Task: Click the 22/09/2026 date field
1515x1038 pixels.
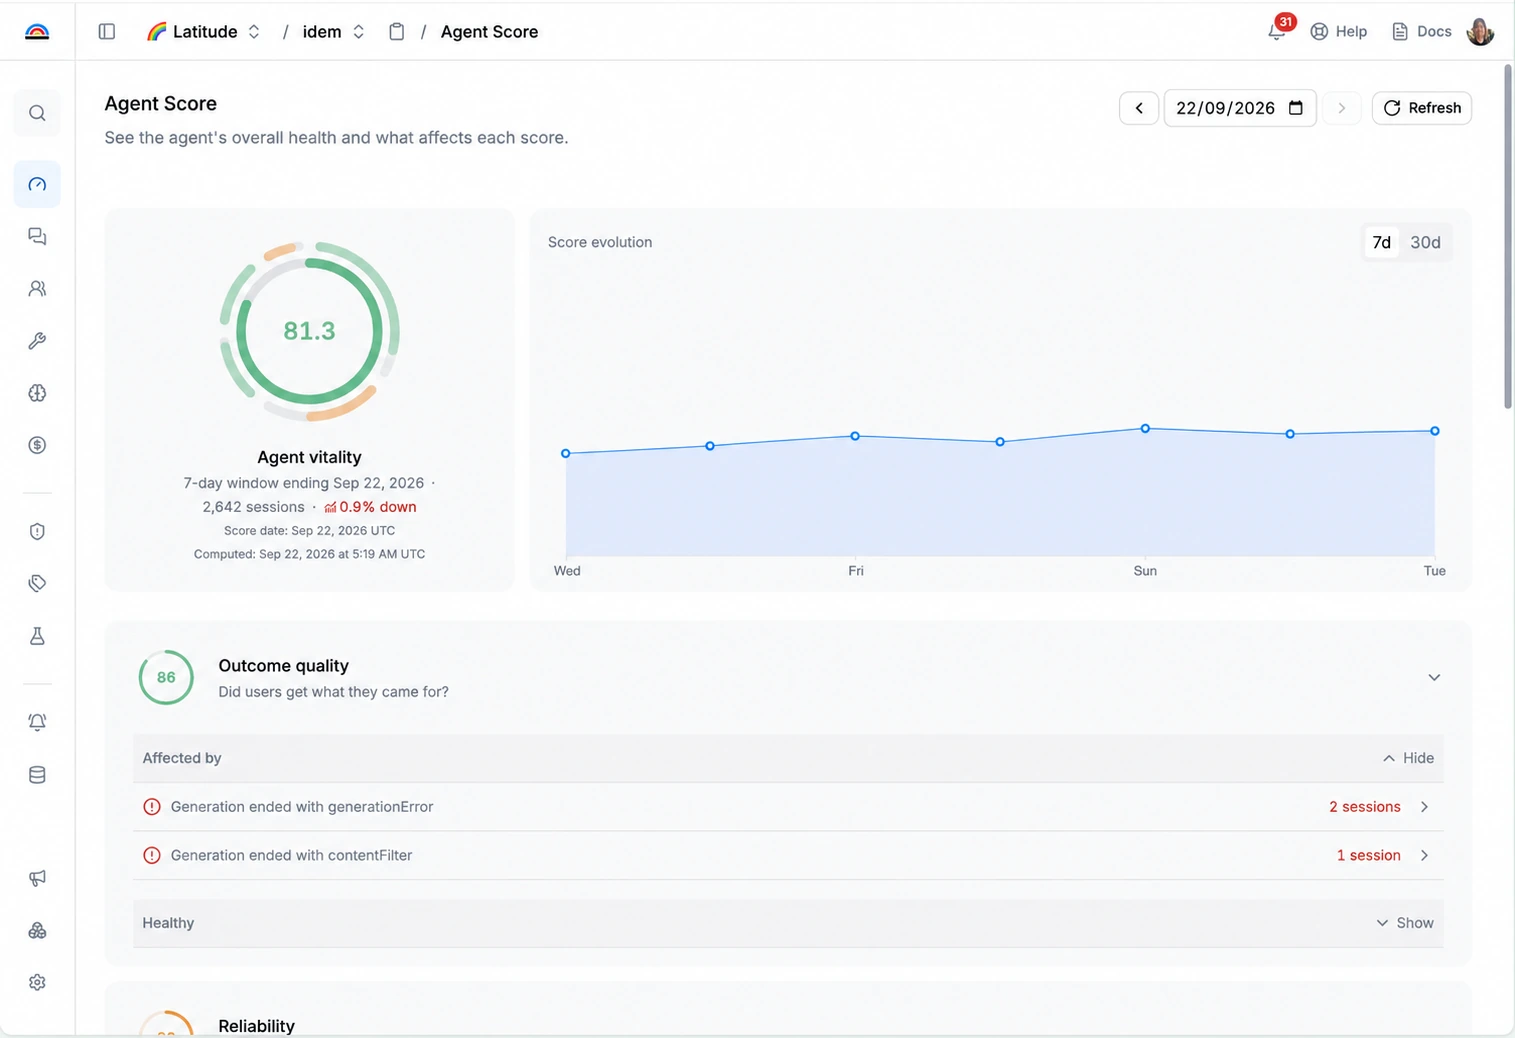Action: pos(1240,108)
